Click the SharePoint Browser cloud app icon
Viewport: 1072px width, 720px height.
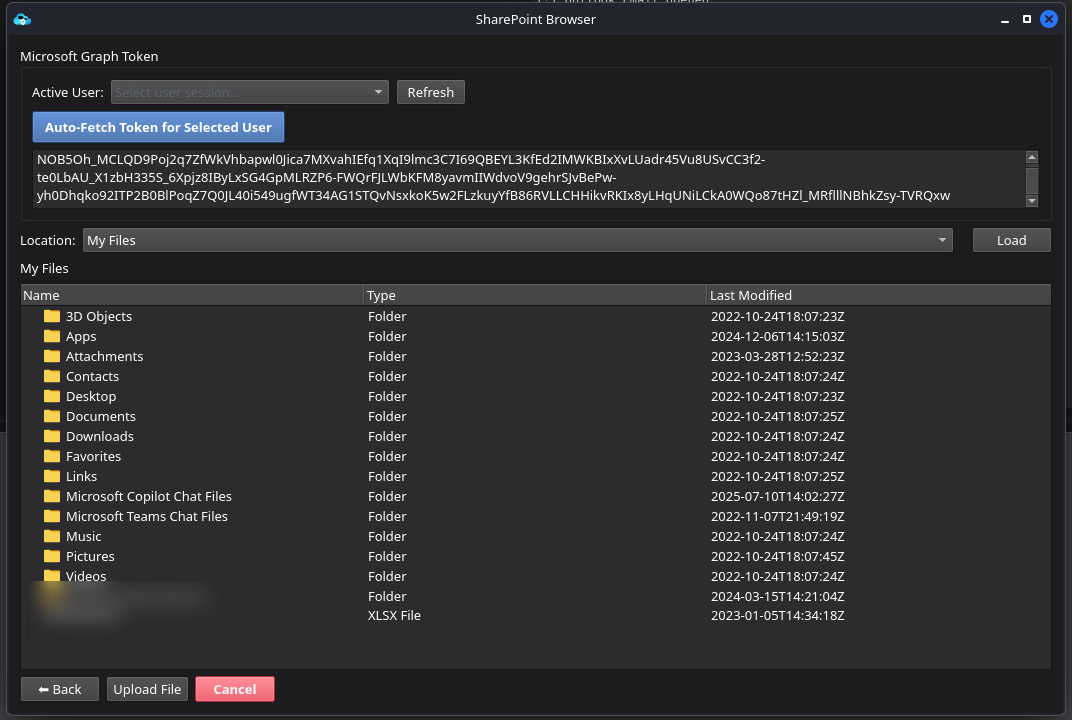[22, 19]
